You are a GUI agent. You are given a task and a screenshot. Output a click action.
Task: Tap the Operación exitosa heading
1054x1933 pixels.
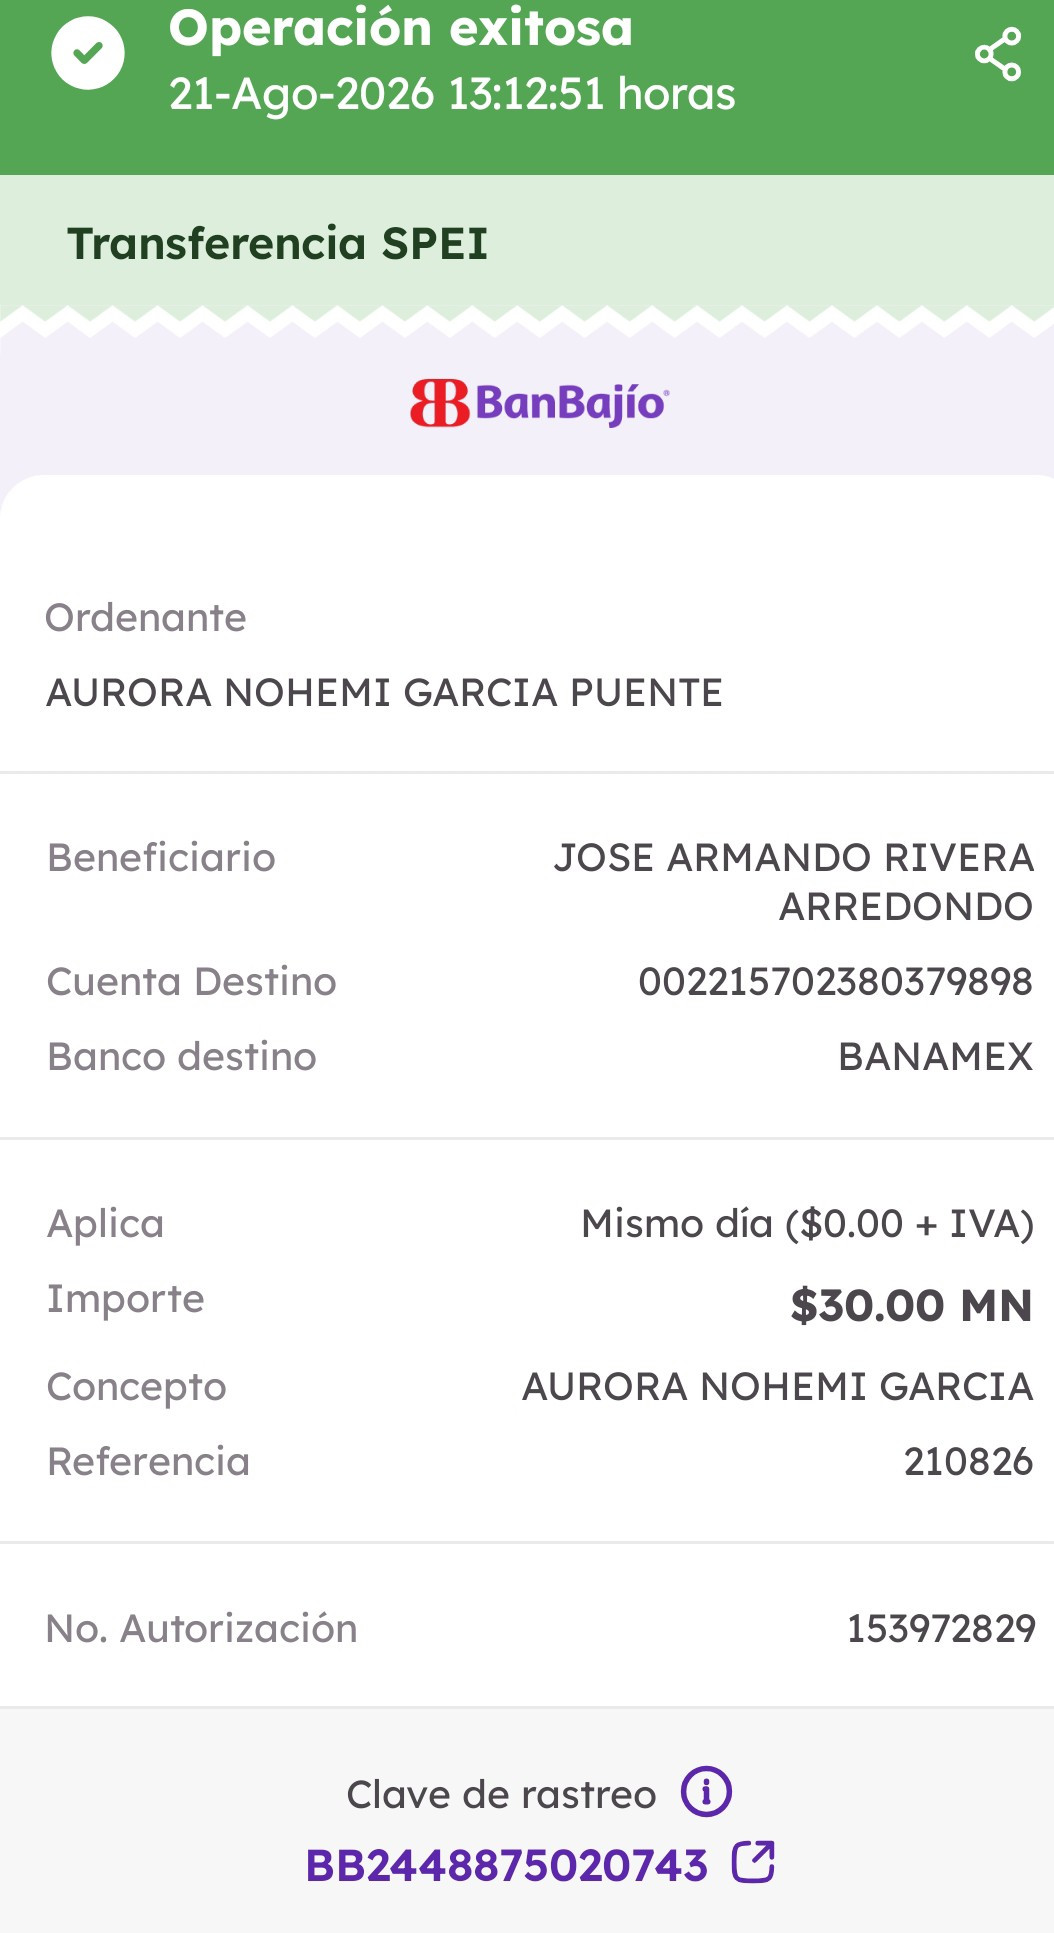click(x=401, y=27)
